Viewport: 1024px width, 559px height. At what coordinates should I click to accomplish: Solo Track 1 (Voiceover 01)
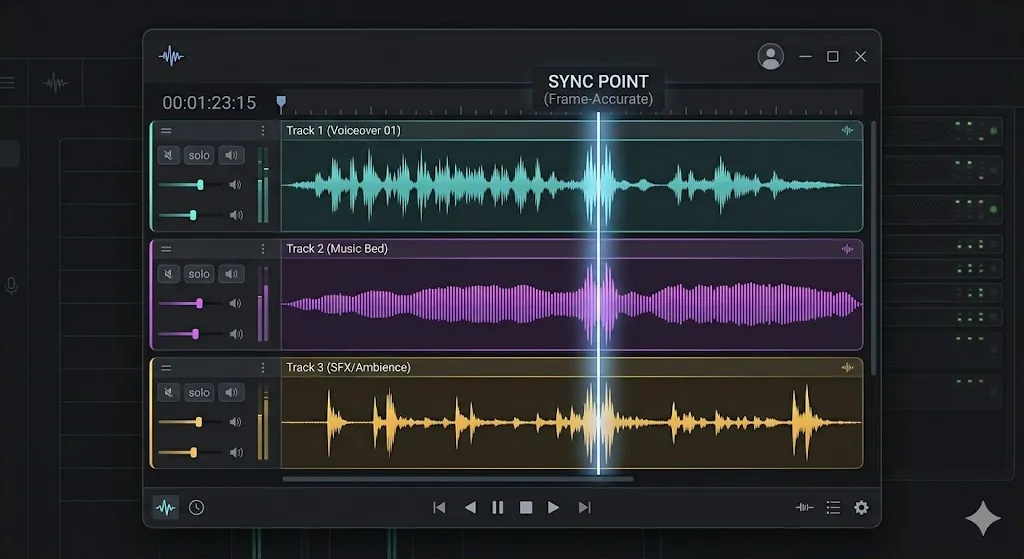point(199,155)
